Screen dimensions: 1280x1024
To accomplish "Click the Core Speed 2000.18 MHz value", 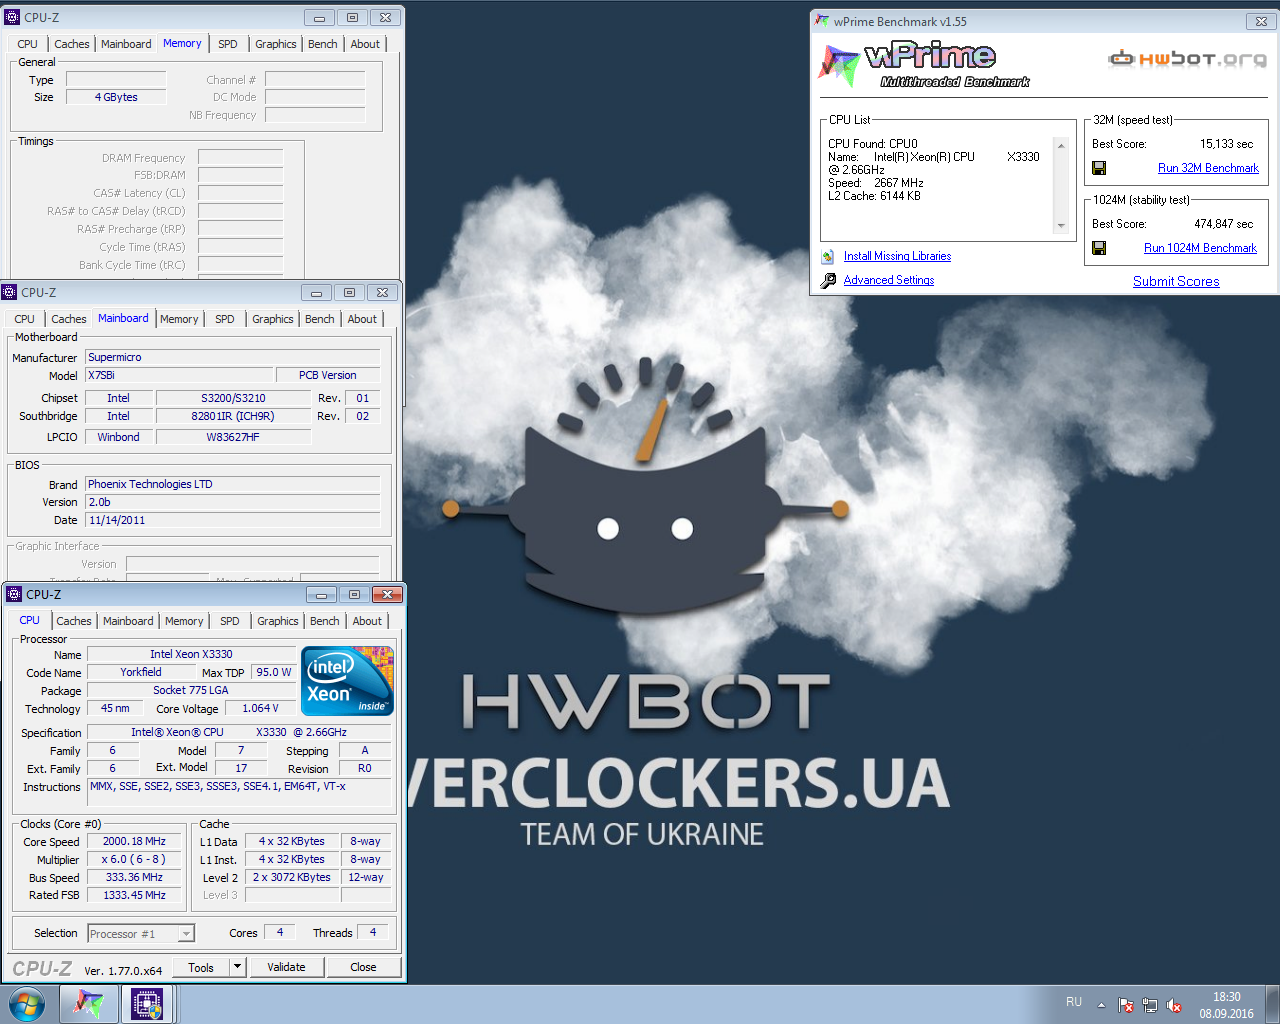I will pyautogui.click(x=134, y=841).
